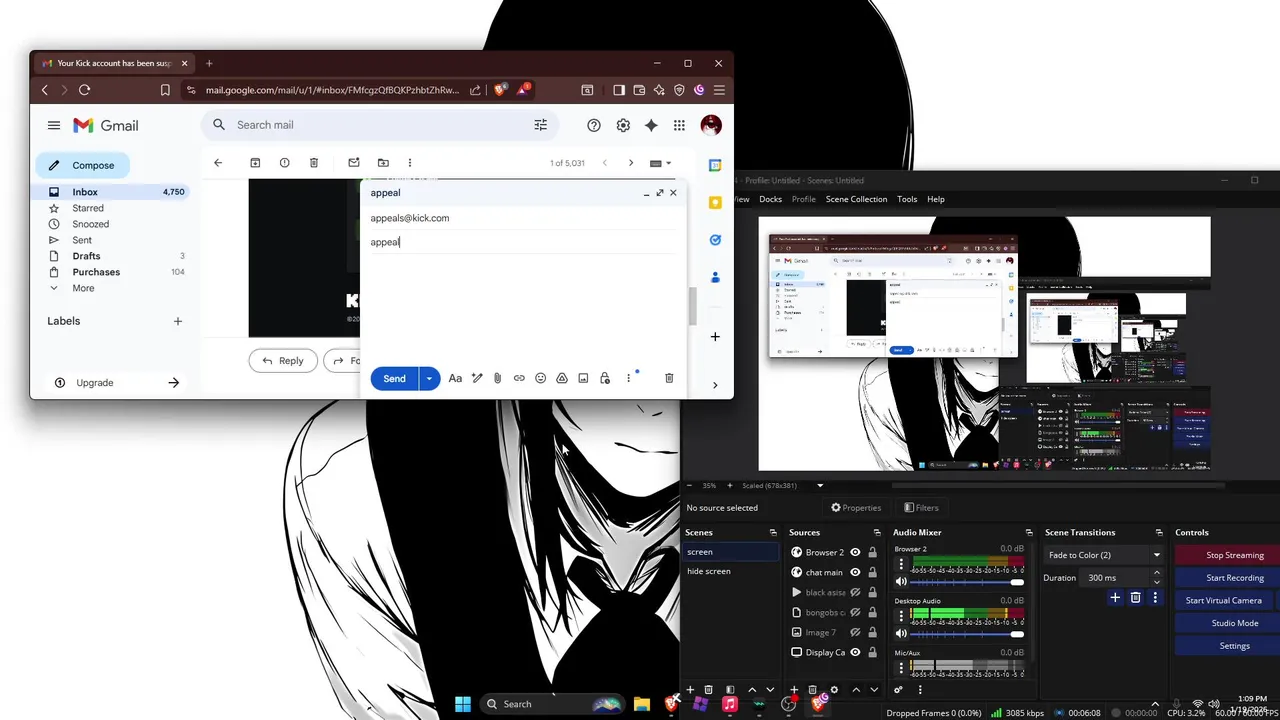Click the Gmail Compose button
The height and width of the screenshot is (720, 1280).
tap(83, 165)
